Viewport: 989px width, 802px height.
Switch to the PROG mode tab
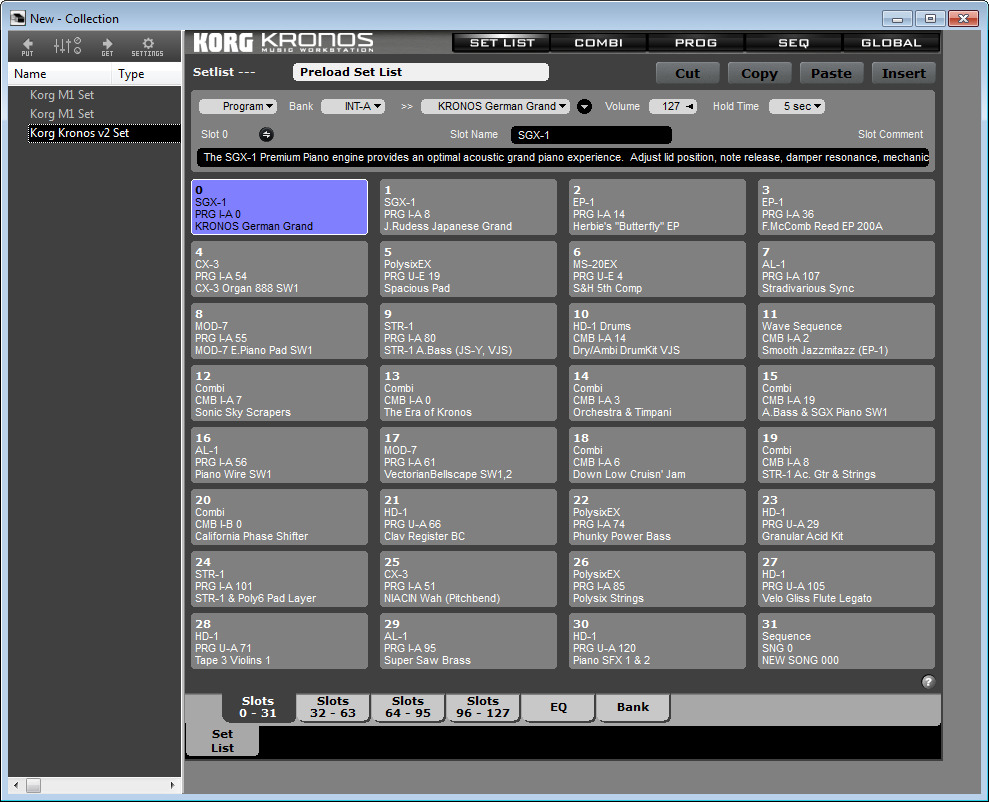(x=696, y=43)
